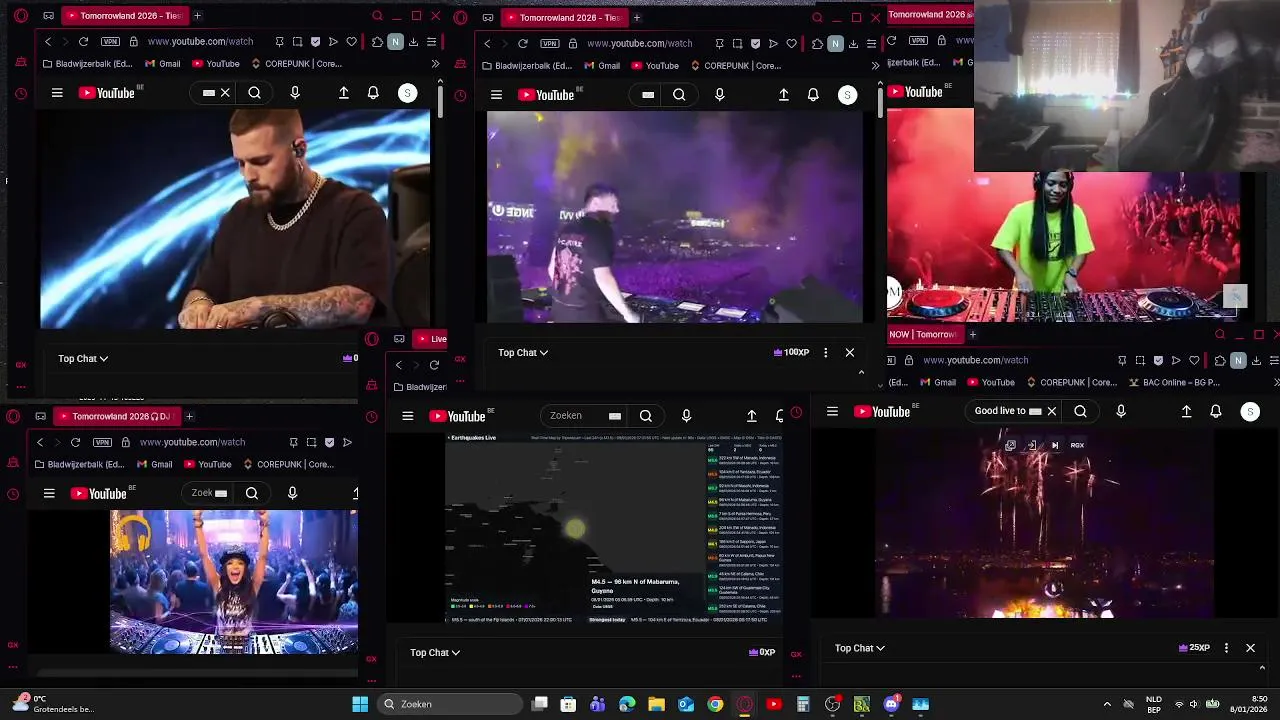This screenshot has width=1280, height=720.
Task: Pin the tab using top-left window's pin icon
Action: click(x=280, y=42)
